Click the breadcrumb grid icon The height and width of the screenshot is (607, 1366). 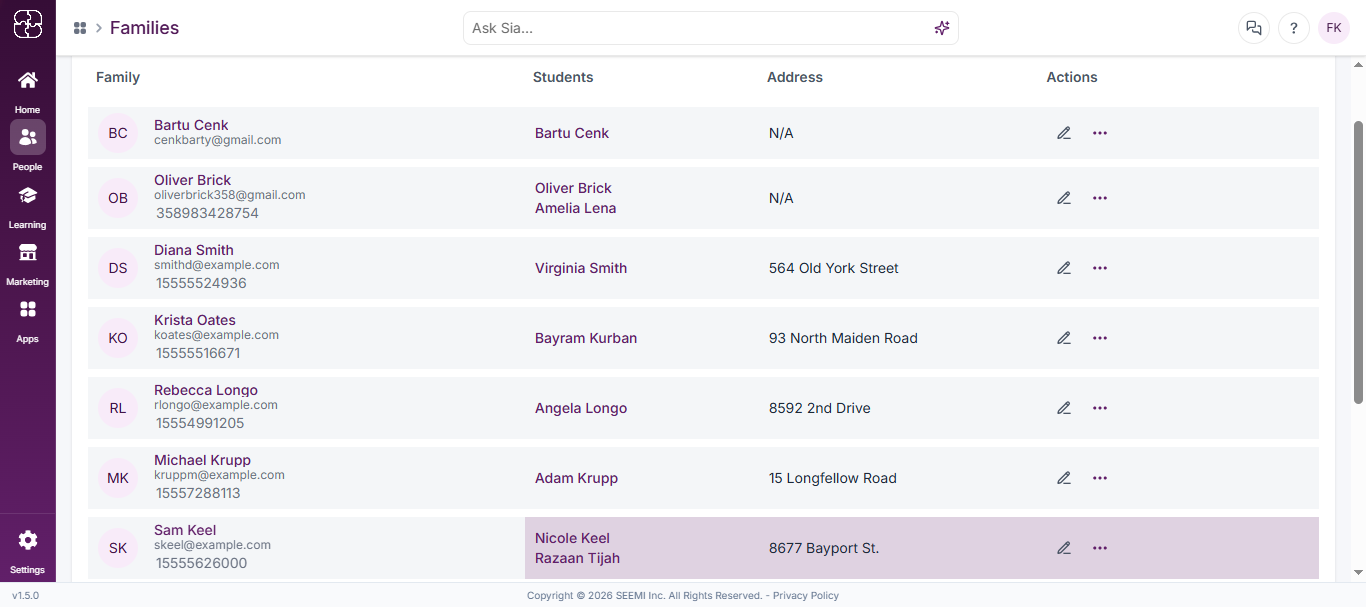(80, 28)
